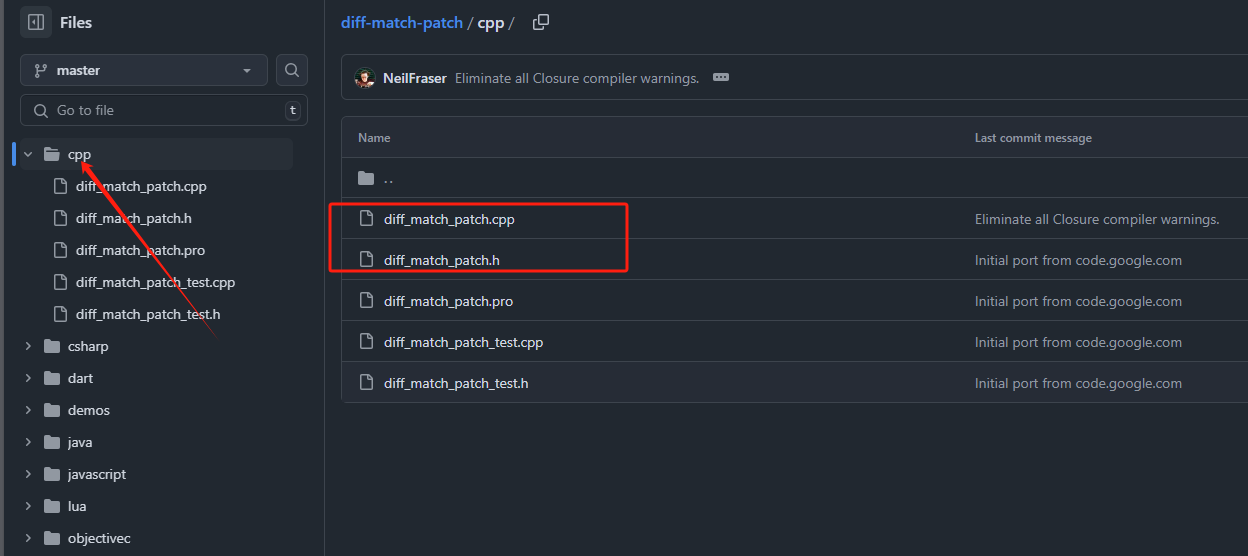The width and height of the screenshot is (1248, 556).
Task: Click the search magnifier button beside branch selector
Action: coord(292,70)
